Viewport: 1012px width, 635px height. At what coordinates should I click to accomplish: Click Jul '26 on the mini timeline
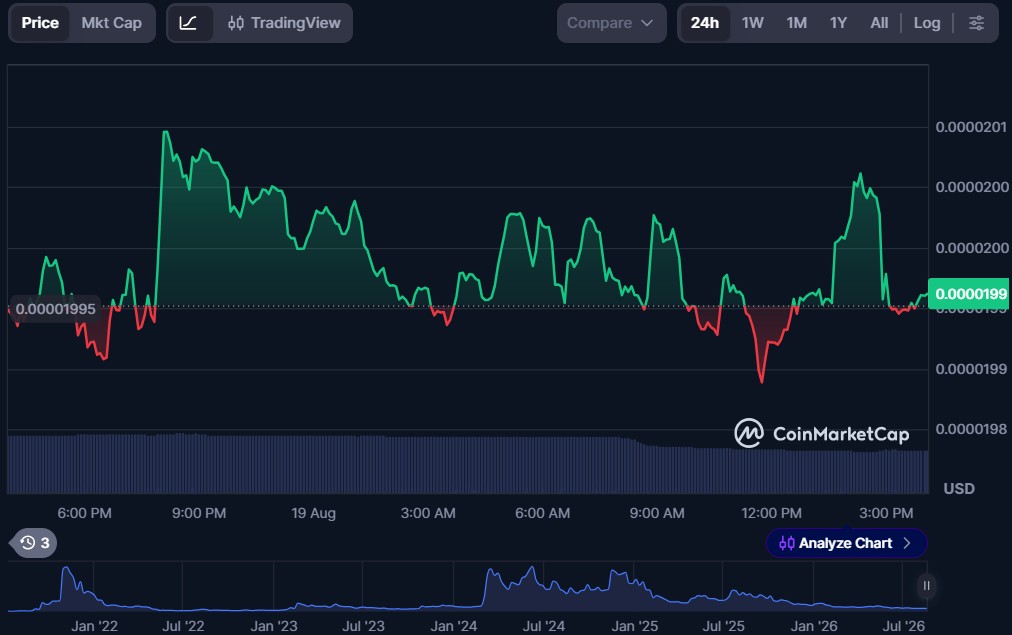(904, 626)
